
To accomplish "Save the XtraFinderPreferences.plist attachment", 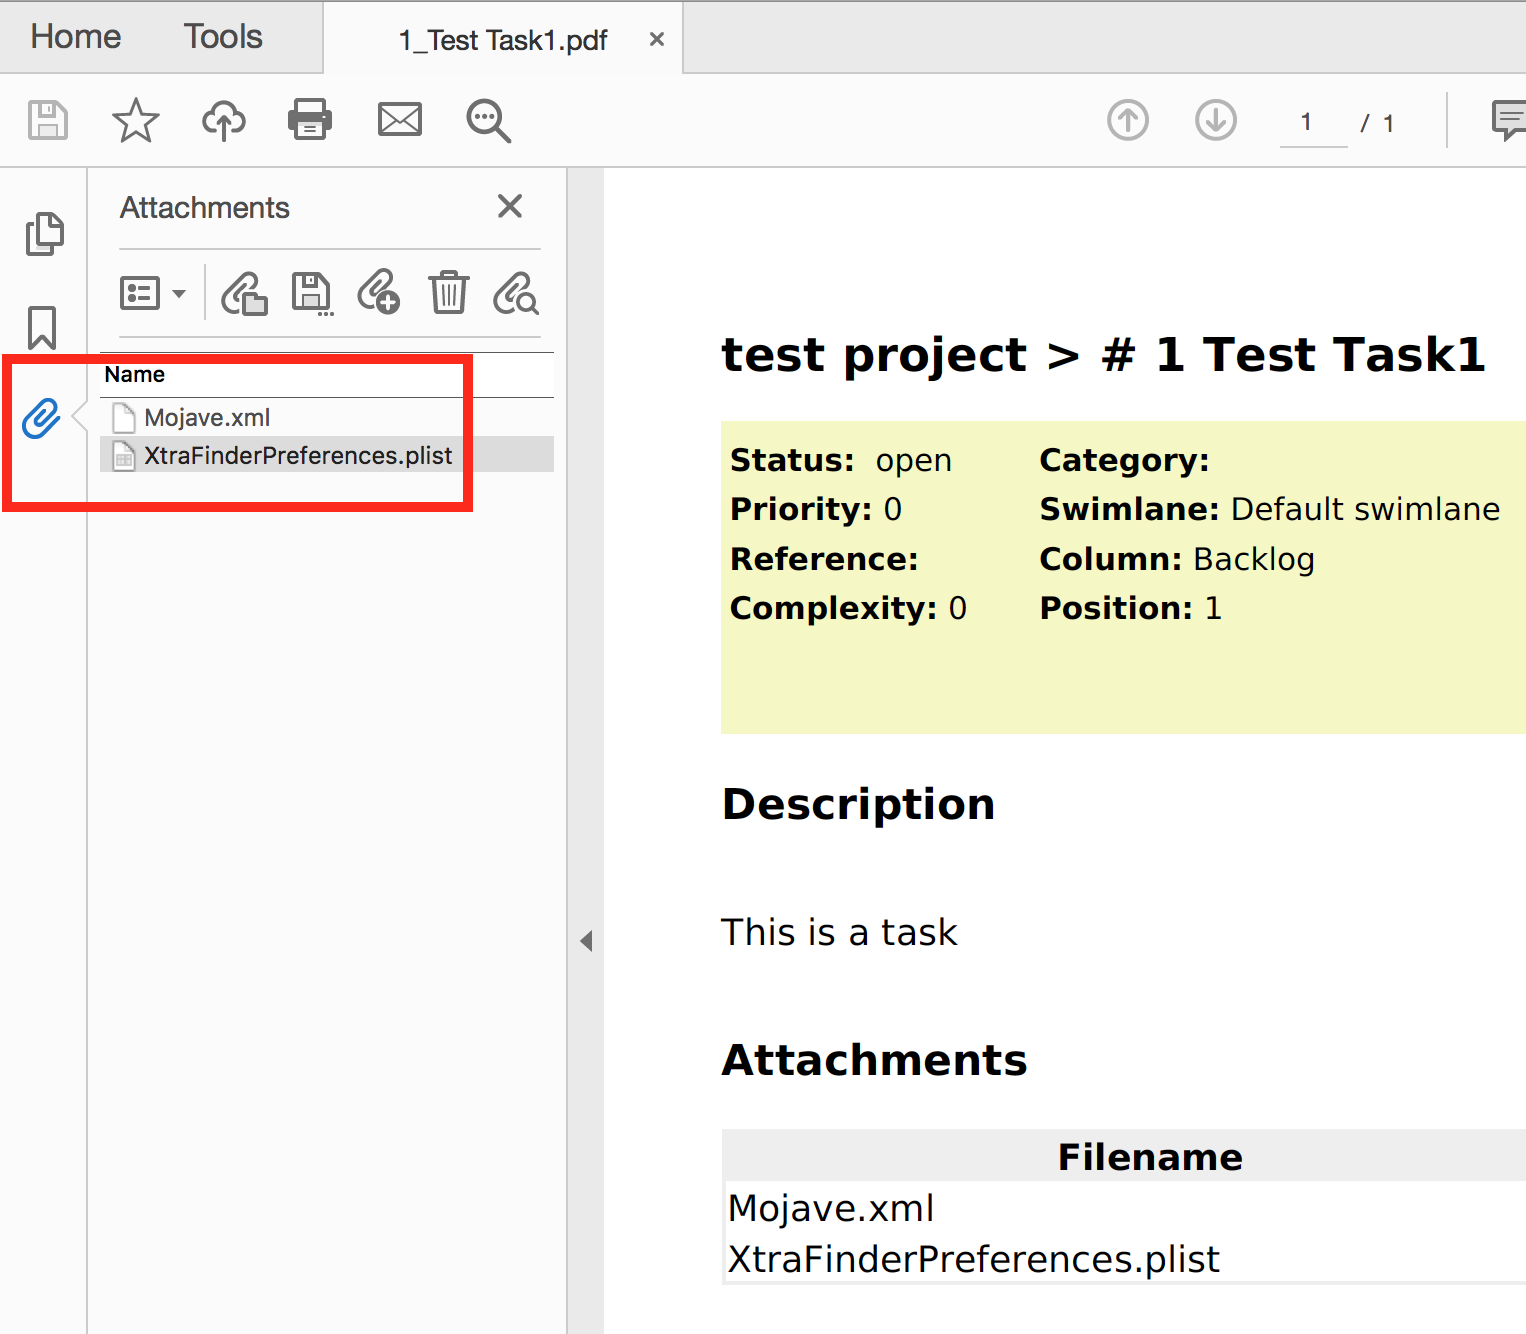I will pyautogui.click(x=311, y=293).
